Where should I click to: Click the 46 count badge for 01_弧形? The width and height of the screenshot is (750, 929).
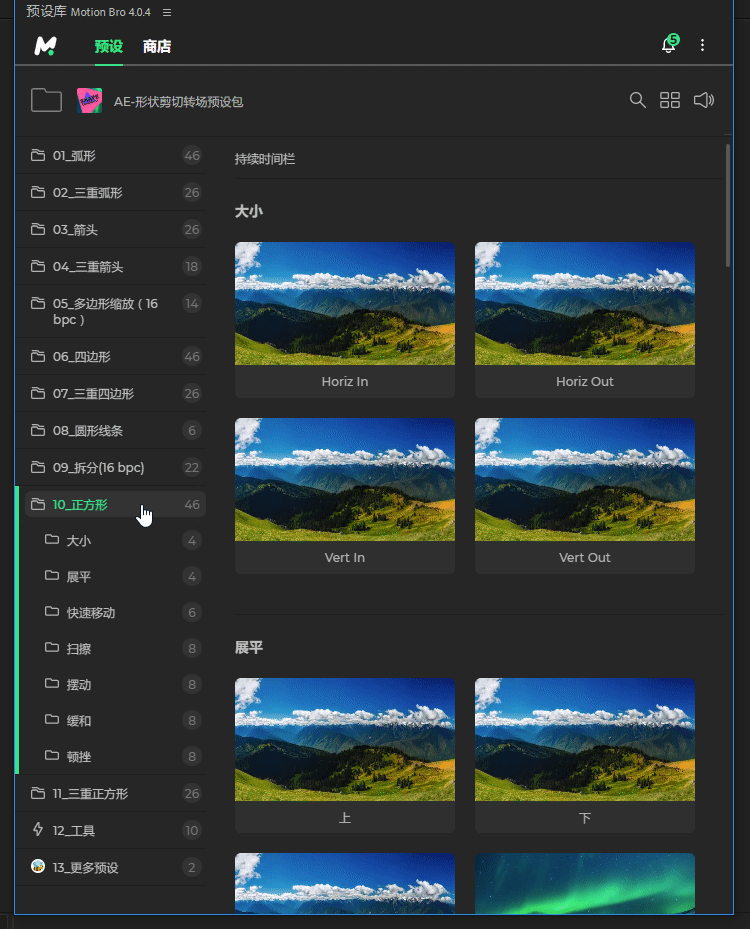[192, 155]
